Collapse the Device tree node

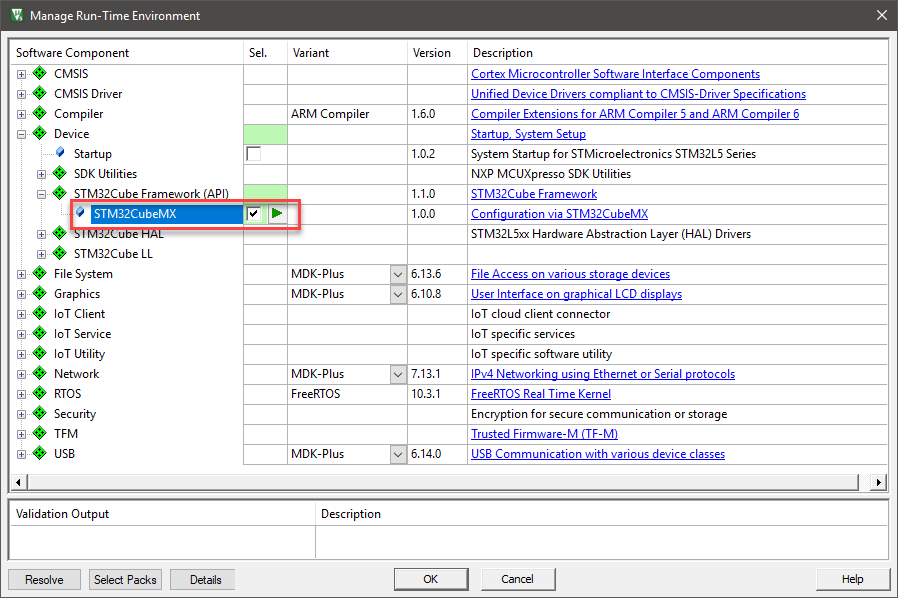[21, 135]
